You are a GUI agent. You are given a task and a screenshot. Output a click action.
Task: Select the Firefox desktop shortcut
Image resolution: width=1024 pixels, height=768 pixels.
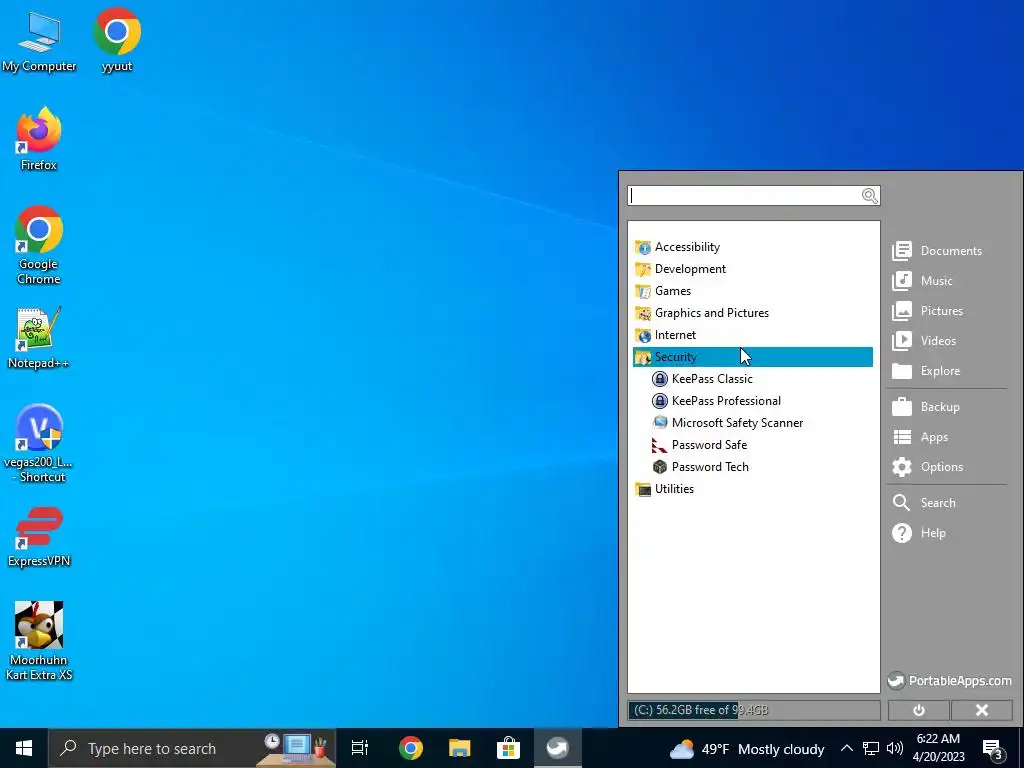pyautogui.click(x=39, y=139)
